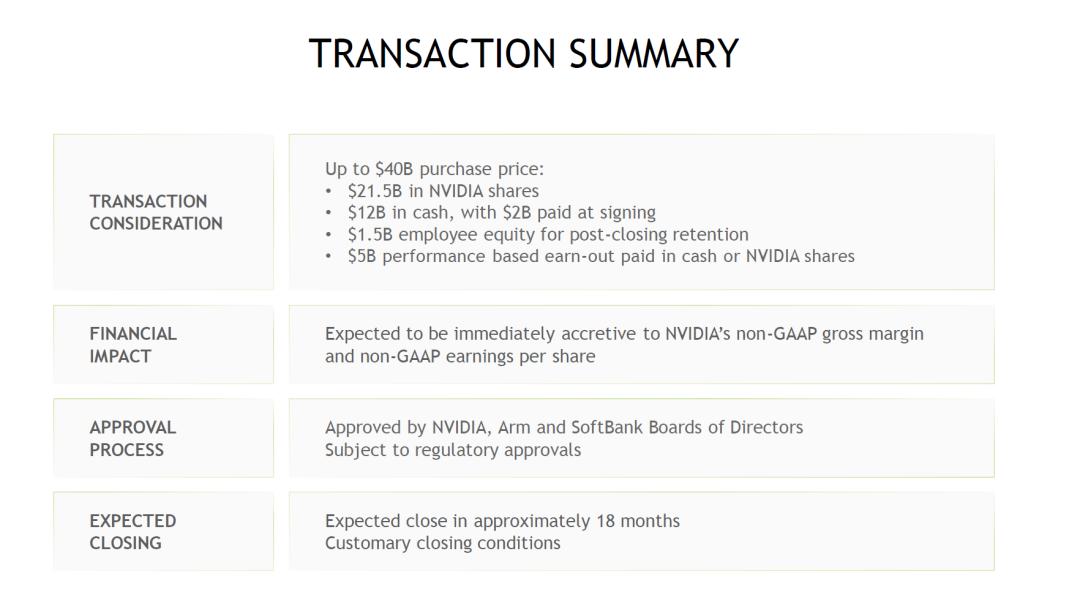Click the bullet point before '$12B in cash'
The height and width of the screenshot is (592, 1080).
pos(329,212)
